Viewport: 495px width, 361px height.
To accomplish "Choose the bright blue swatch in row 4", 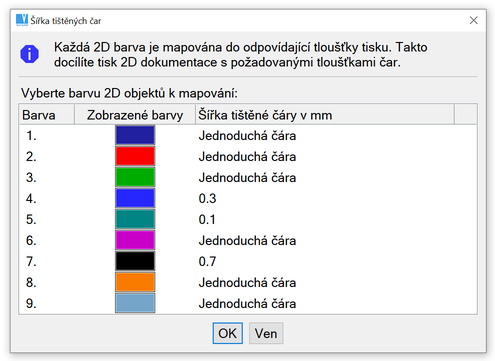I will point(135,198).
